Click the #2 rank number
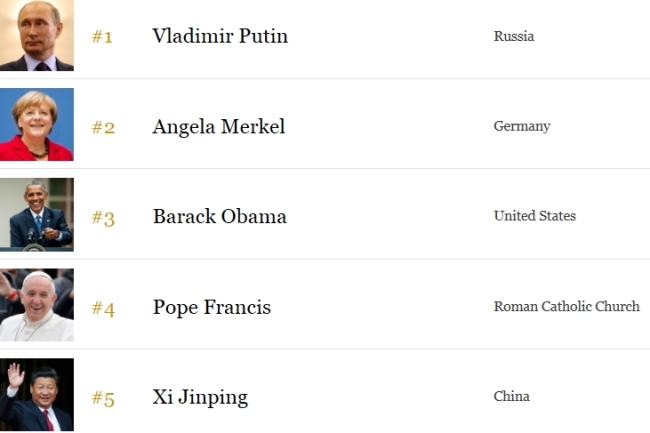Viewport: 650px width, 433px height. pyautogui.click(x=103, y=127)
